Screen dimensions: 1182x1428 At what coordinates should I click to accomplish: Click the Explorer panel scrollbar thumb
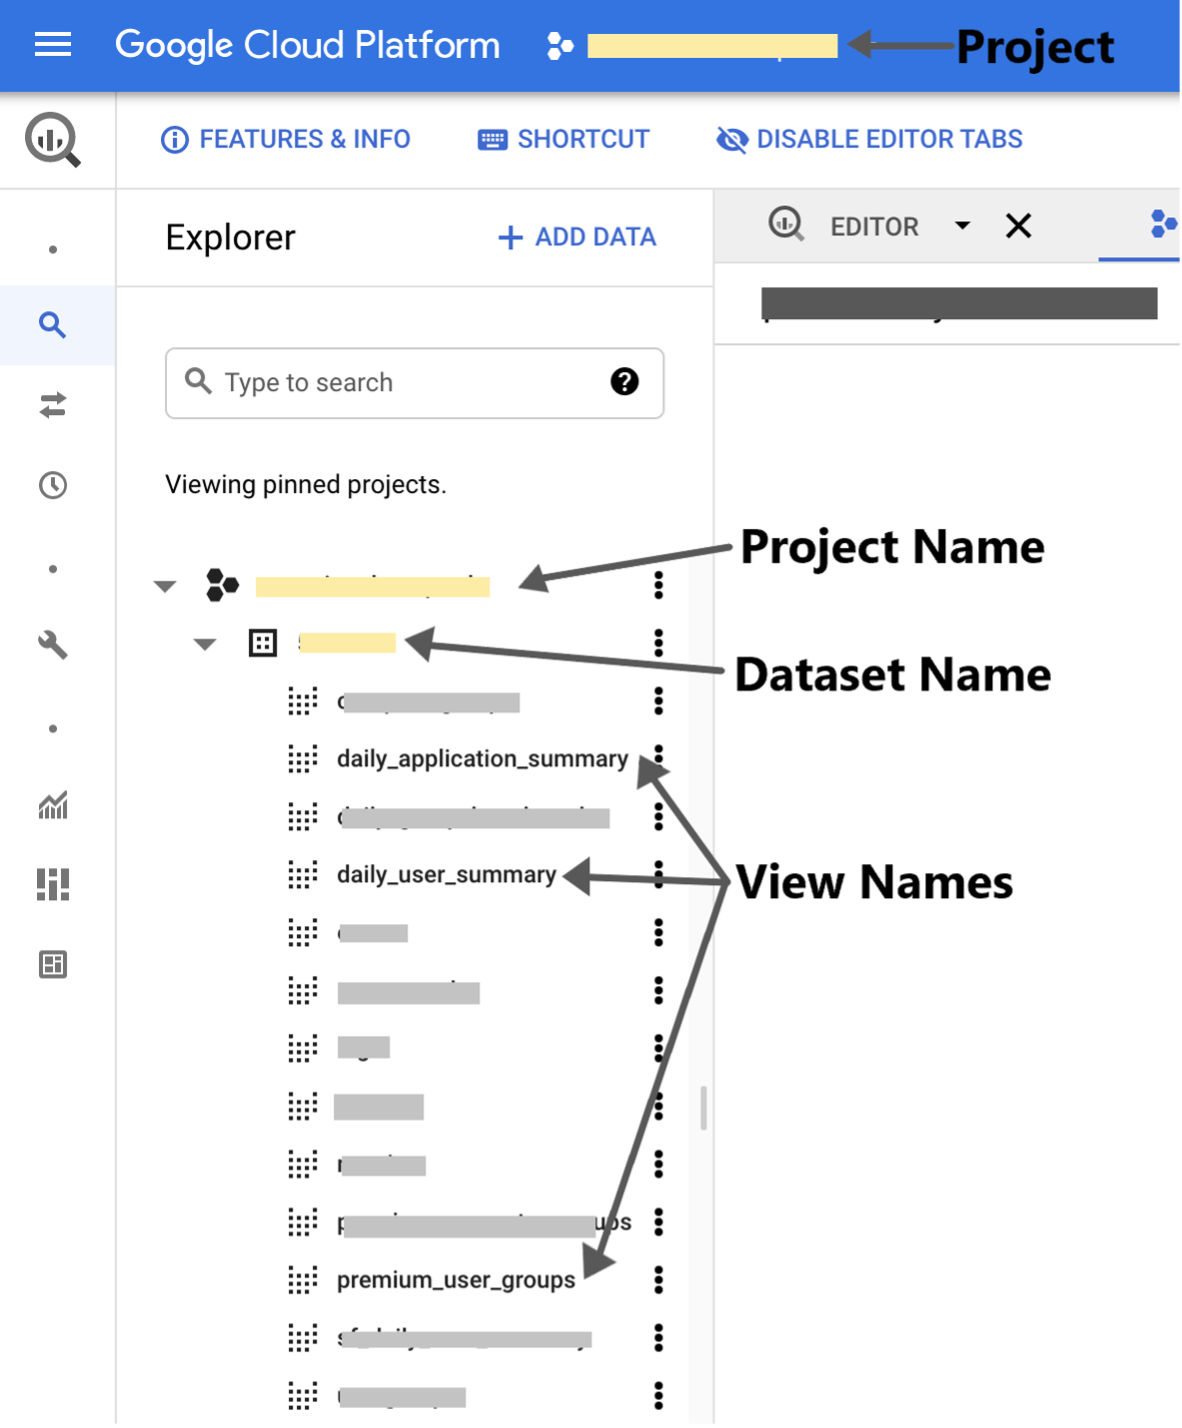704,1108
